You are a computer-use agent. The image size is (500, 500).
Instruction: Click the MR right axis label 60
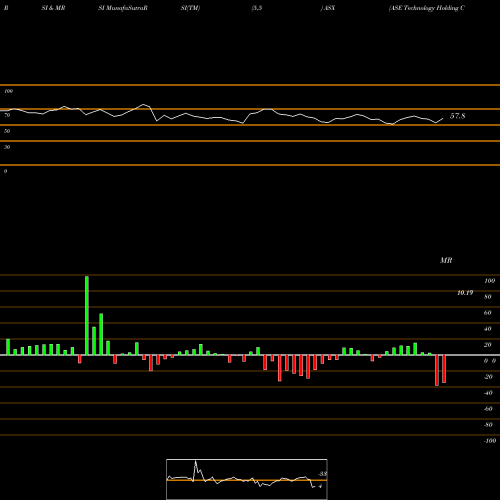[x=488, y=313]
